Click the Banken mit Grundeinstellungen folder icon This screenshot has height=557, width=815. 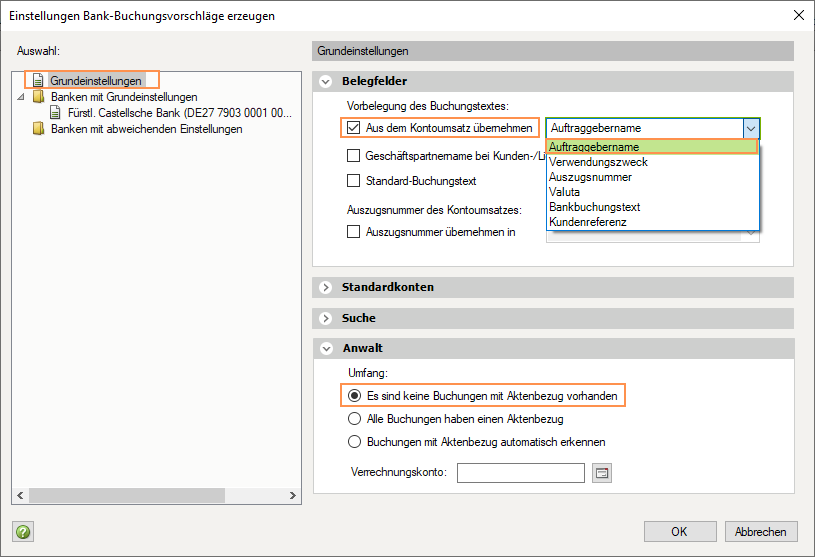pyautogui.click(x=38, y=97)
